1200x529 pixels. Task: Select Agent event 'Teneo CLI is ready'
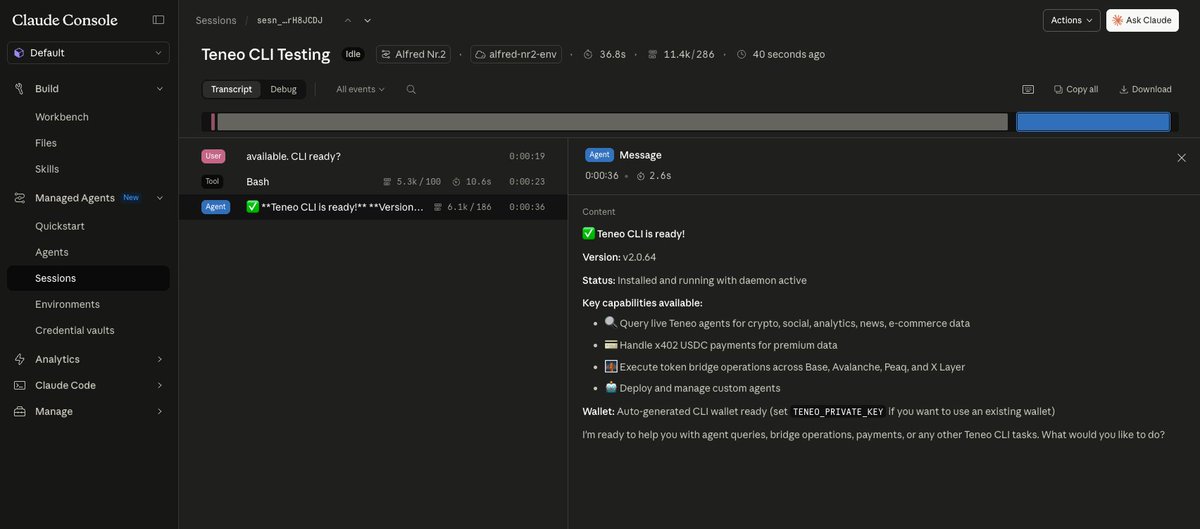373,207
